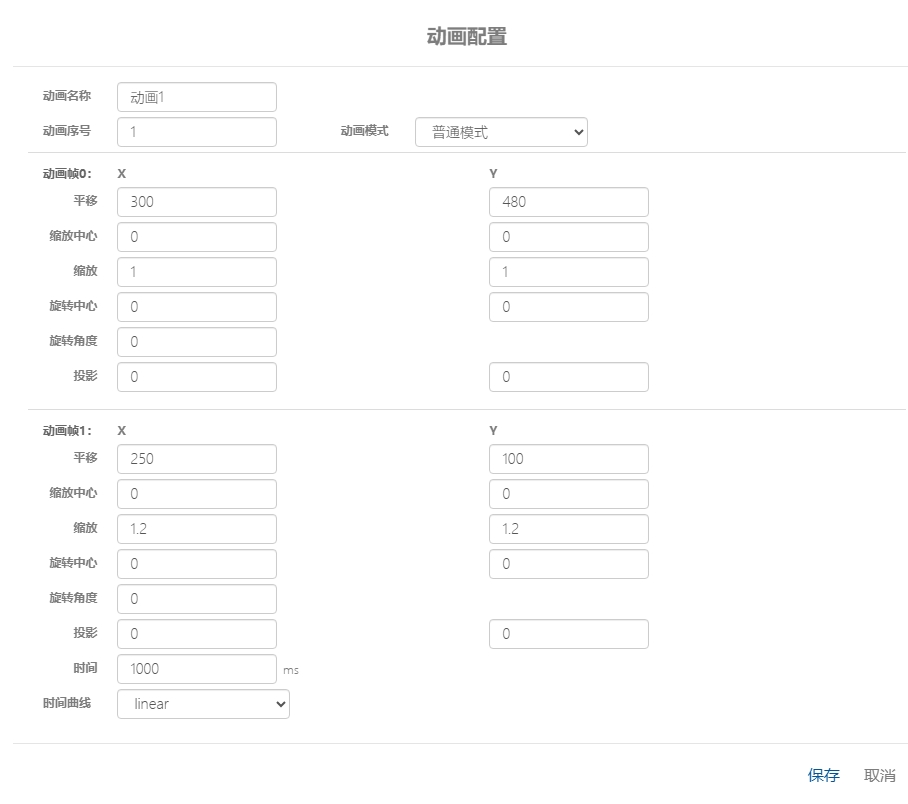This screenshot has width=908, height=804.
Task: Focus frame 1 缩放 X field with 1.2
Action: pos(196,529)
